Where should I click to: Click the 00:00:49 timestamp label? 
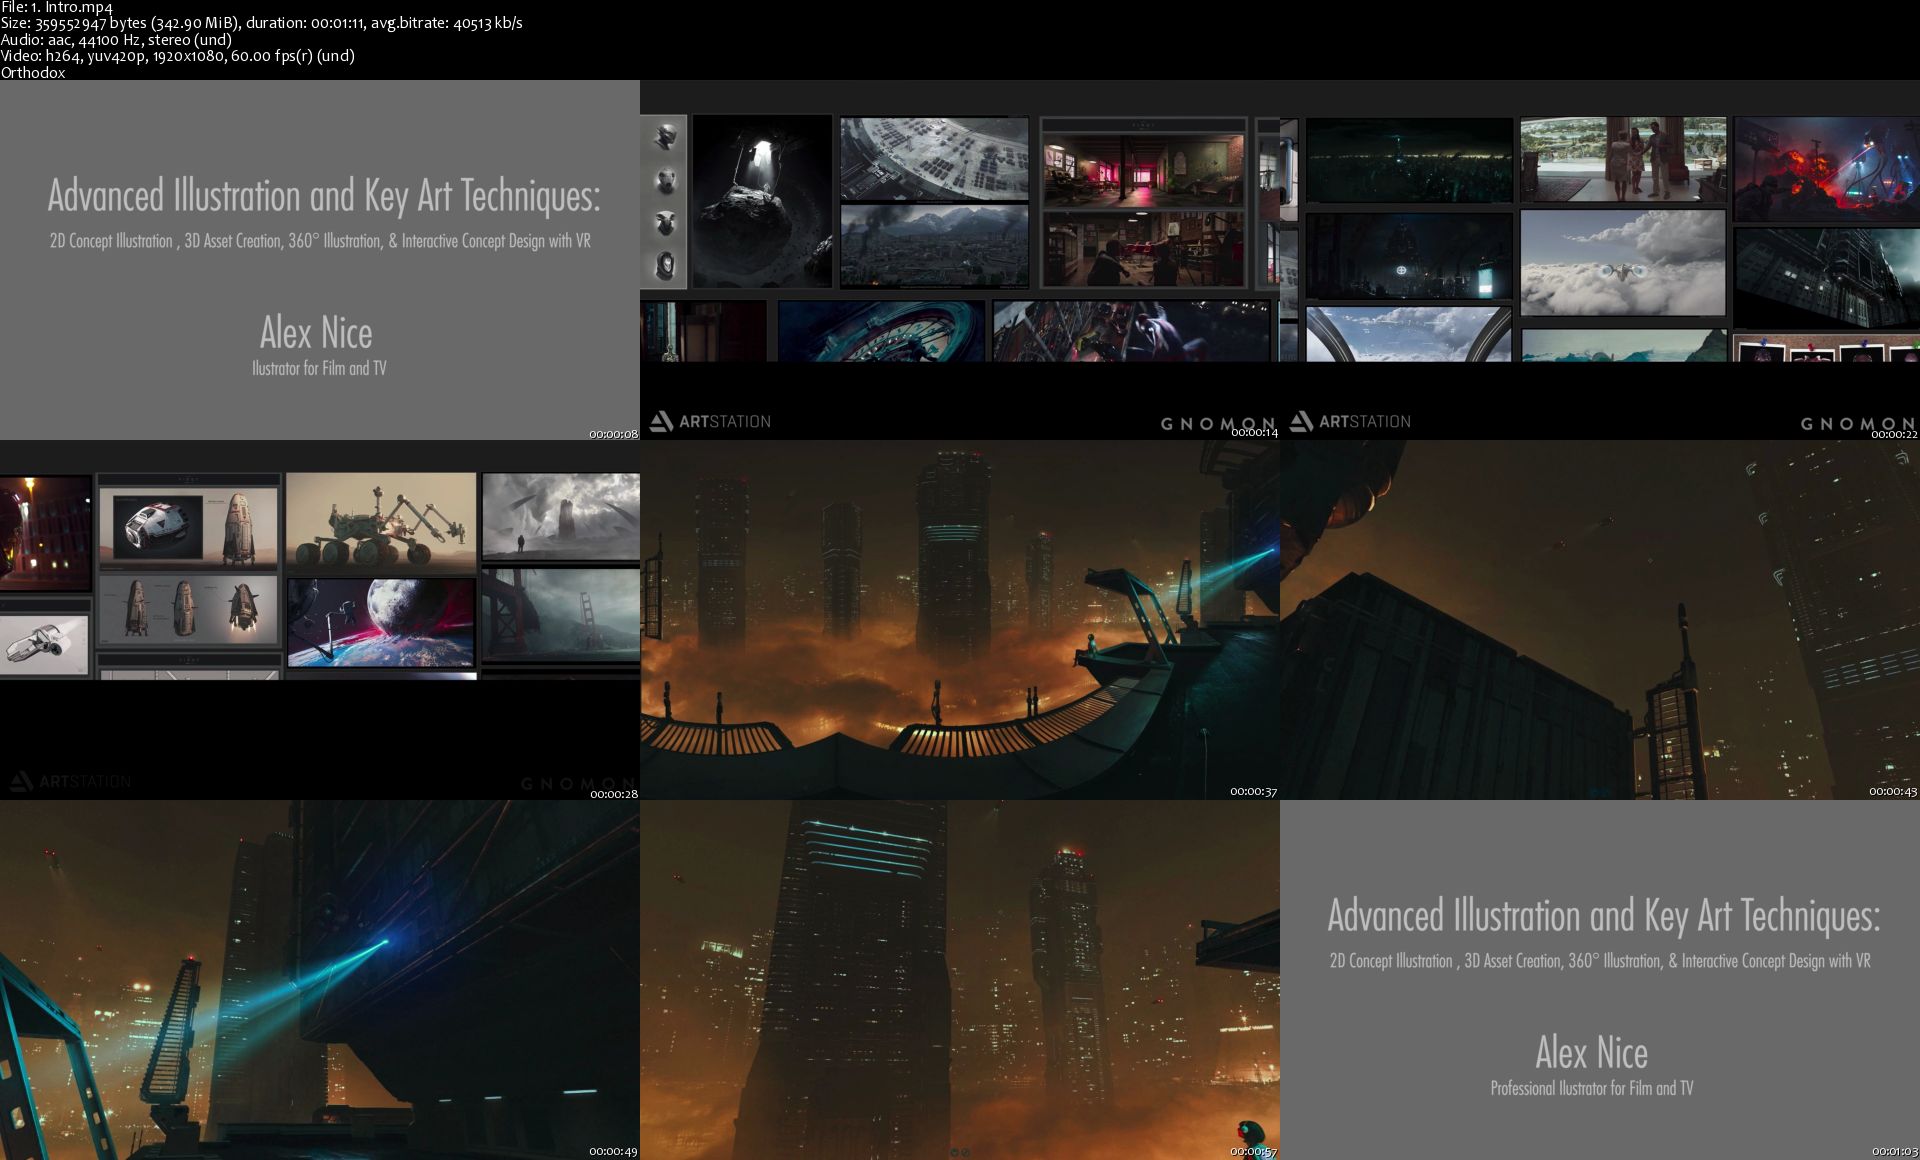pos(613,1151)
